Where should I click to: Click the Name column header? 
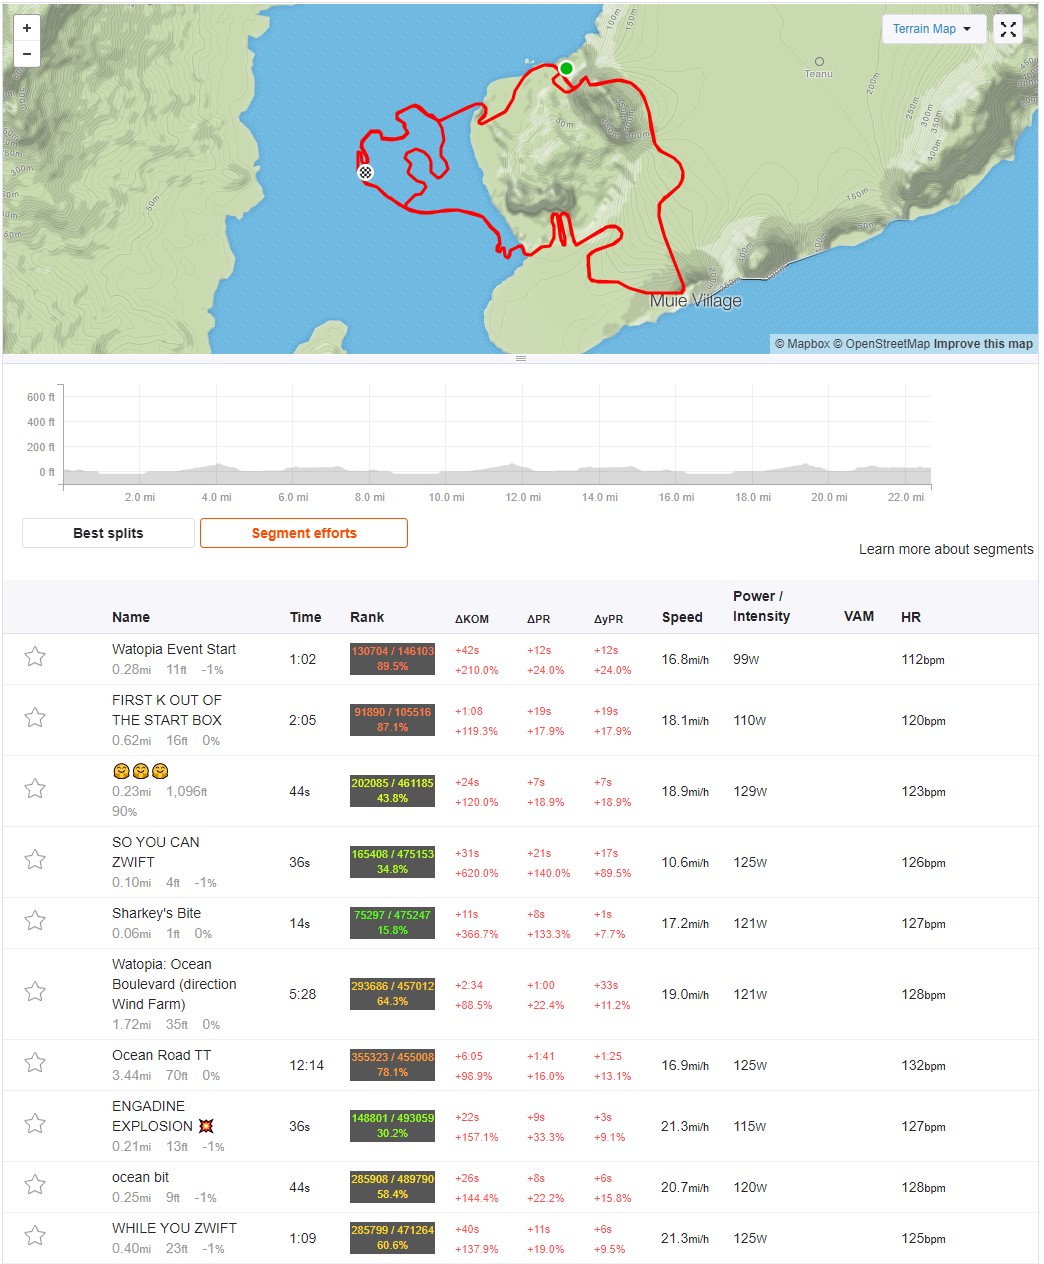[131, 617]
